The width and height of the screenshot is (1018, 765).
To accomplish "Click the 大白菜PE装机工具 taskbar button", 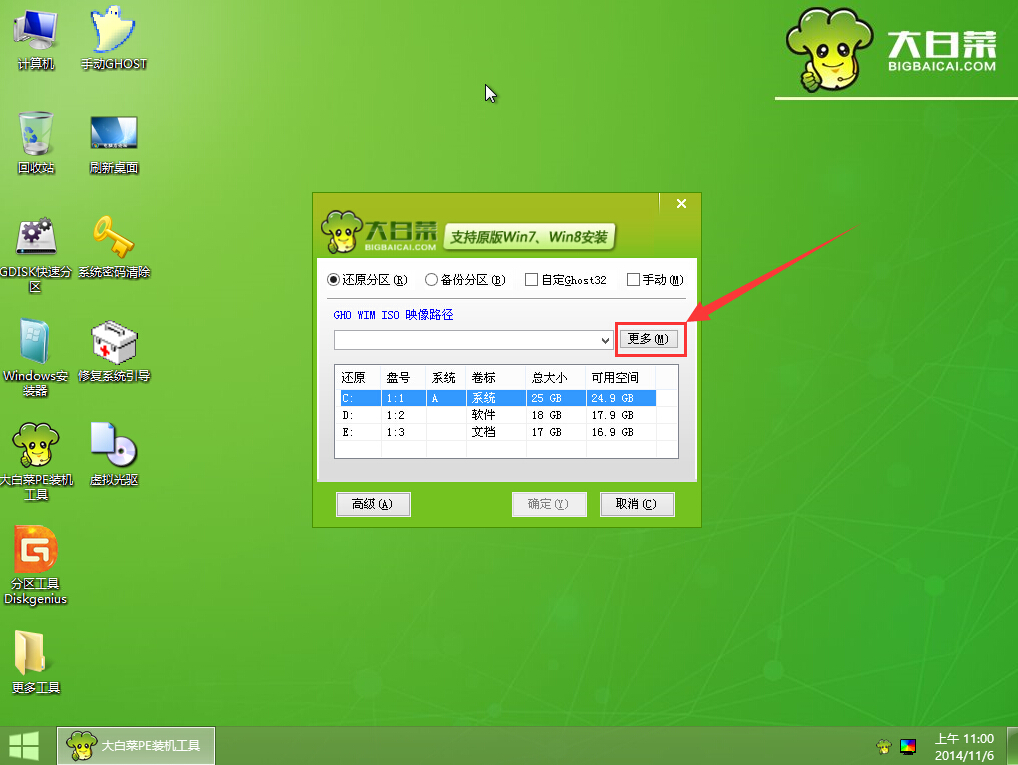I will 135,745.
